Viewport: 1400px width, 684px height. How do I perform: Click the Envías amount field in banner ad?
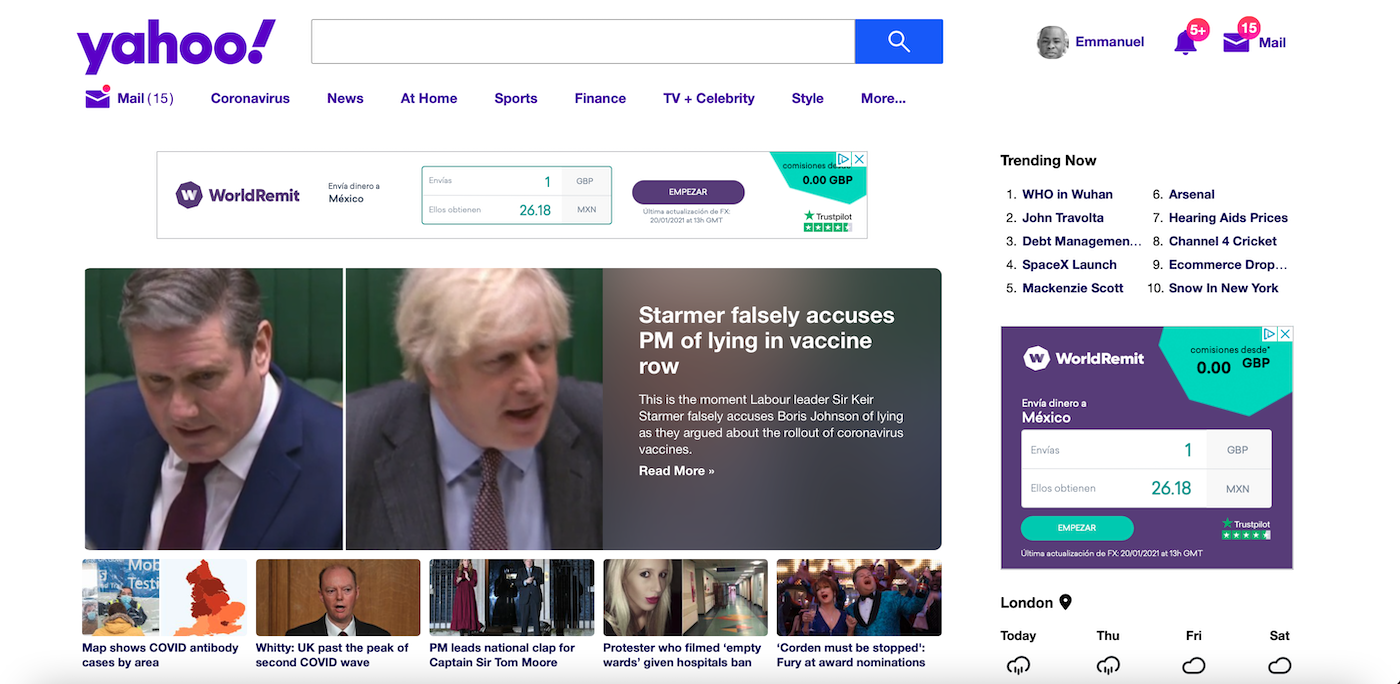[x=492, y=181]
